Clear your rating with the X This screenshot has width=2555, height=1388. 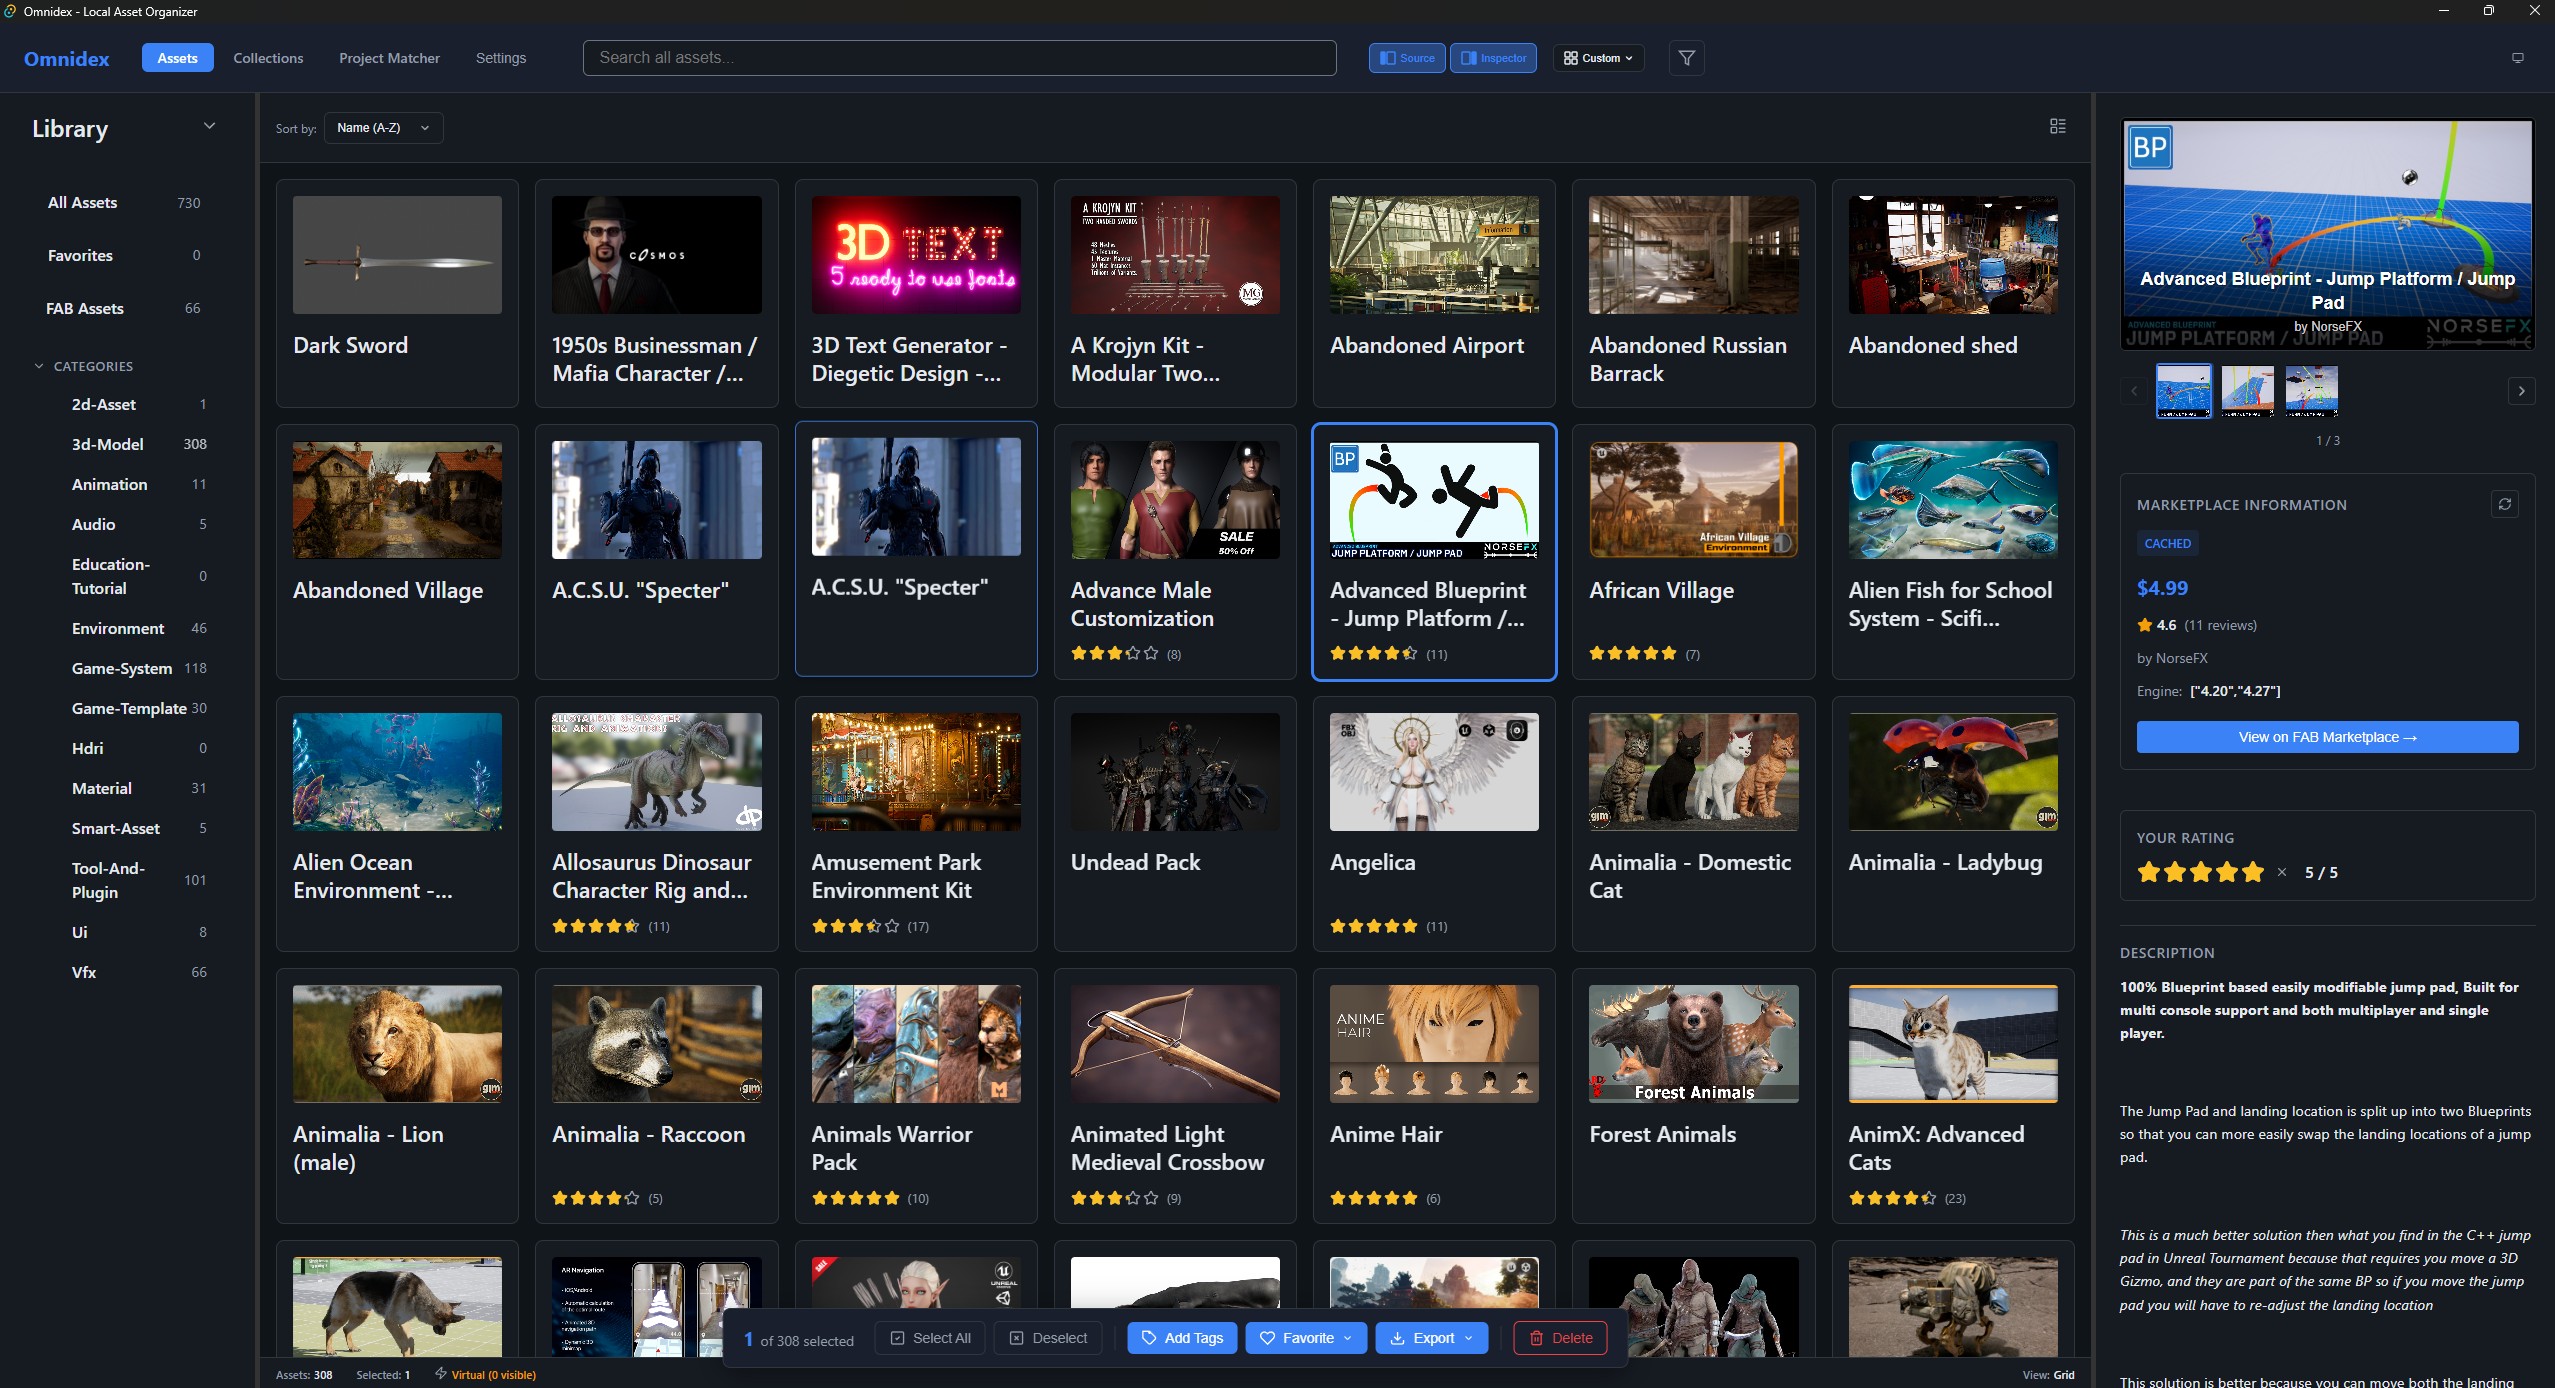point(2282,872)
